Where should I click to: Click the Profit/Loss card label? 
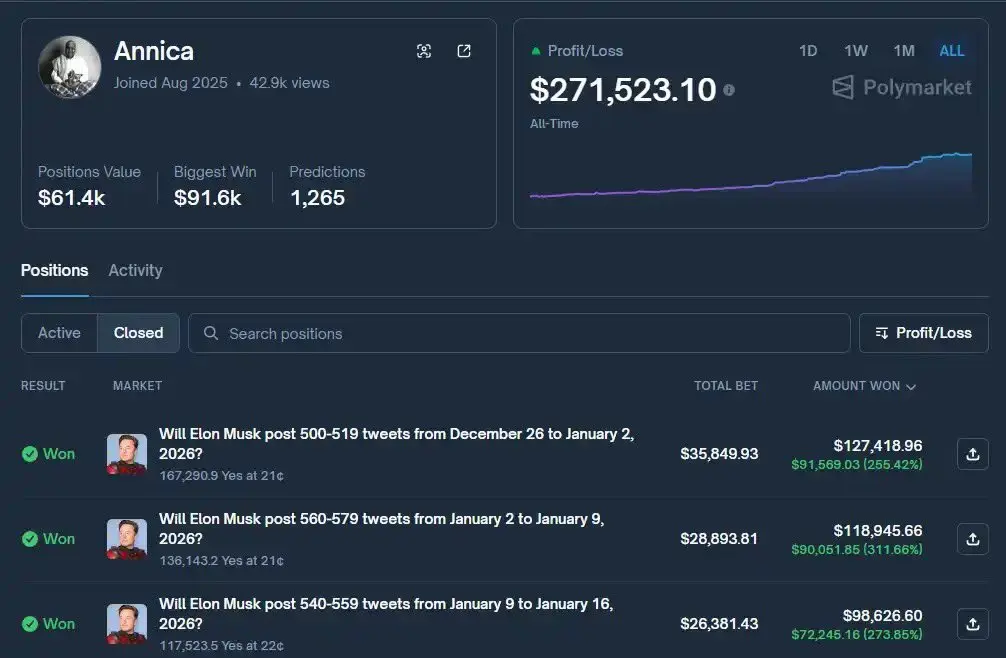coord(585,51)
